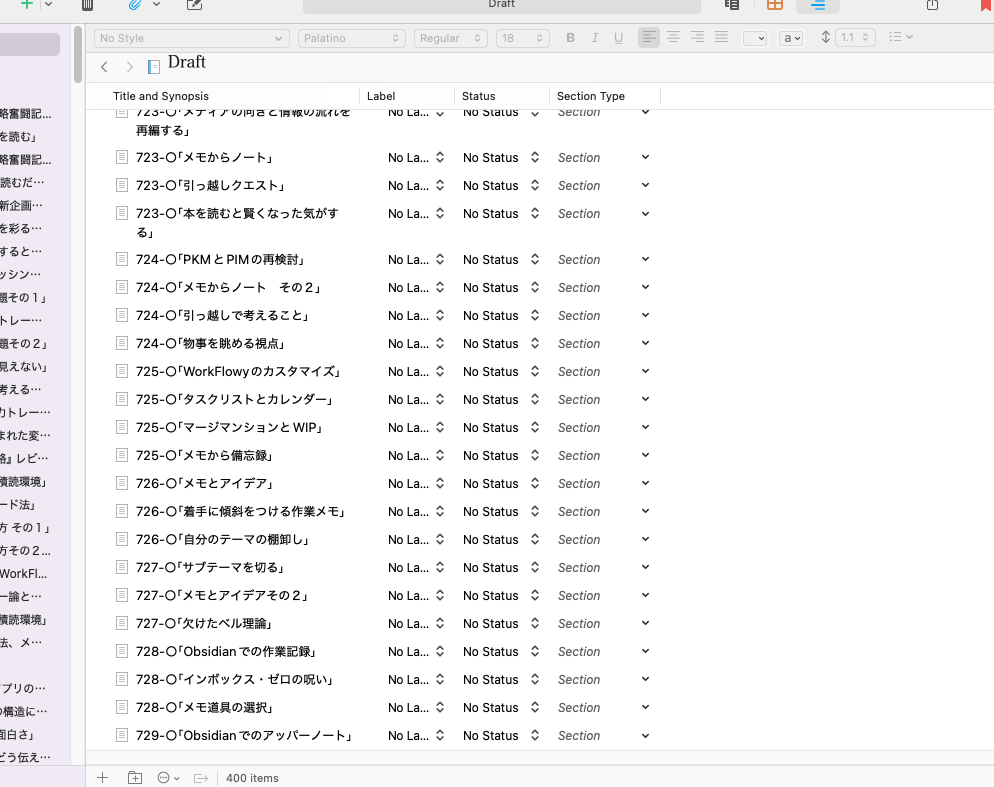
Task: Select binder item ending 「WorkFl...」
Action: tap(23, 573)
